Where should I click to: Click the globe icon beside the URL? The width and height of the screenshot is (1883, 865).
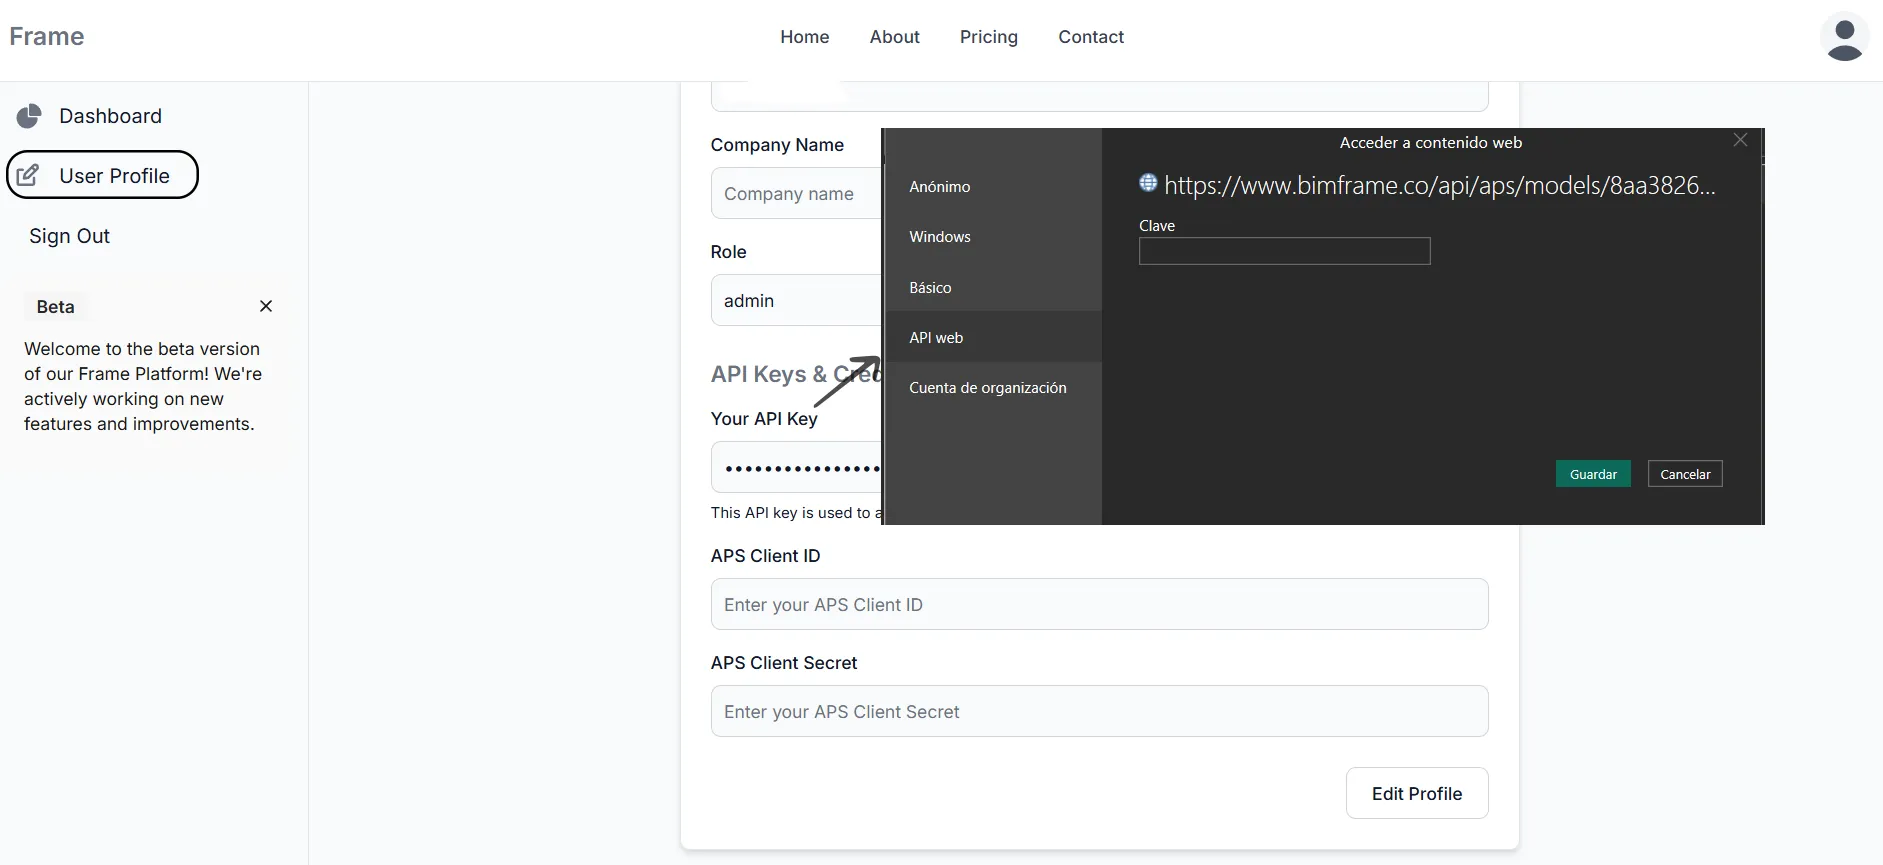[1148, 182]
